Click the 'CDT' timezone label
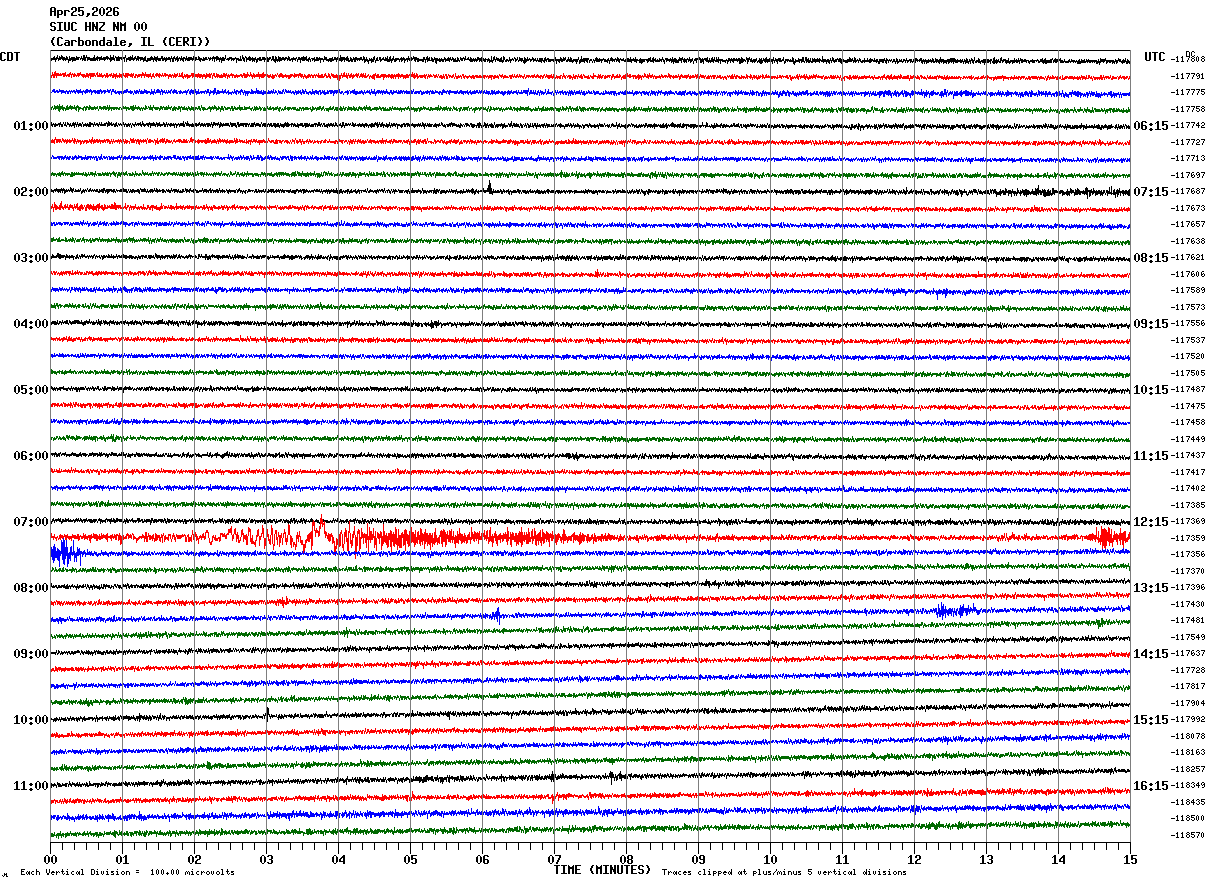This screenshot has width=1210, height=886. [x=10, y=57]
